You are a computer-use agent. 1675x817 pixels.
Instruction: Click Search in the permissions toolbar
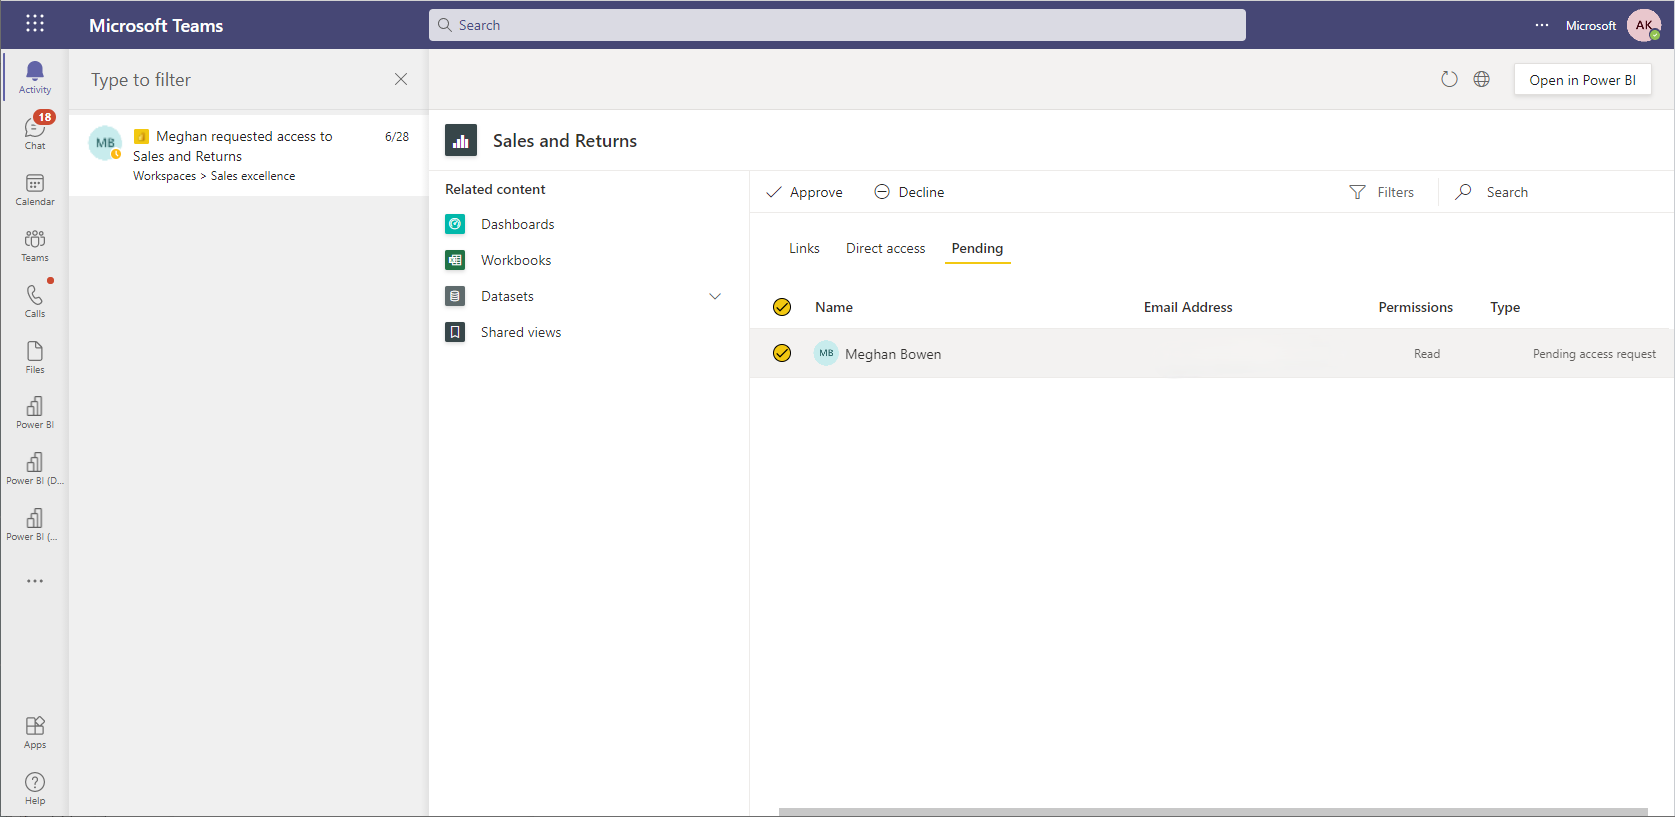coord(1491,192)
